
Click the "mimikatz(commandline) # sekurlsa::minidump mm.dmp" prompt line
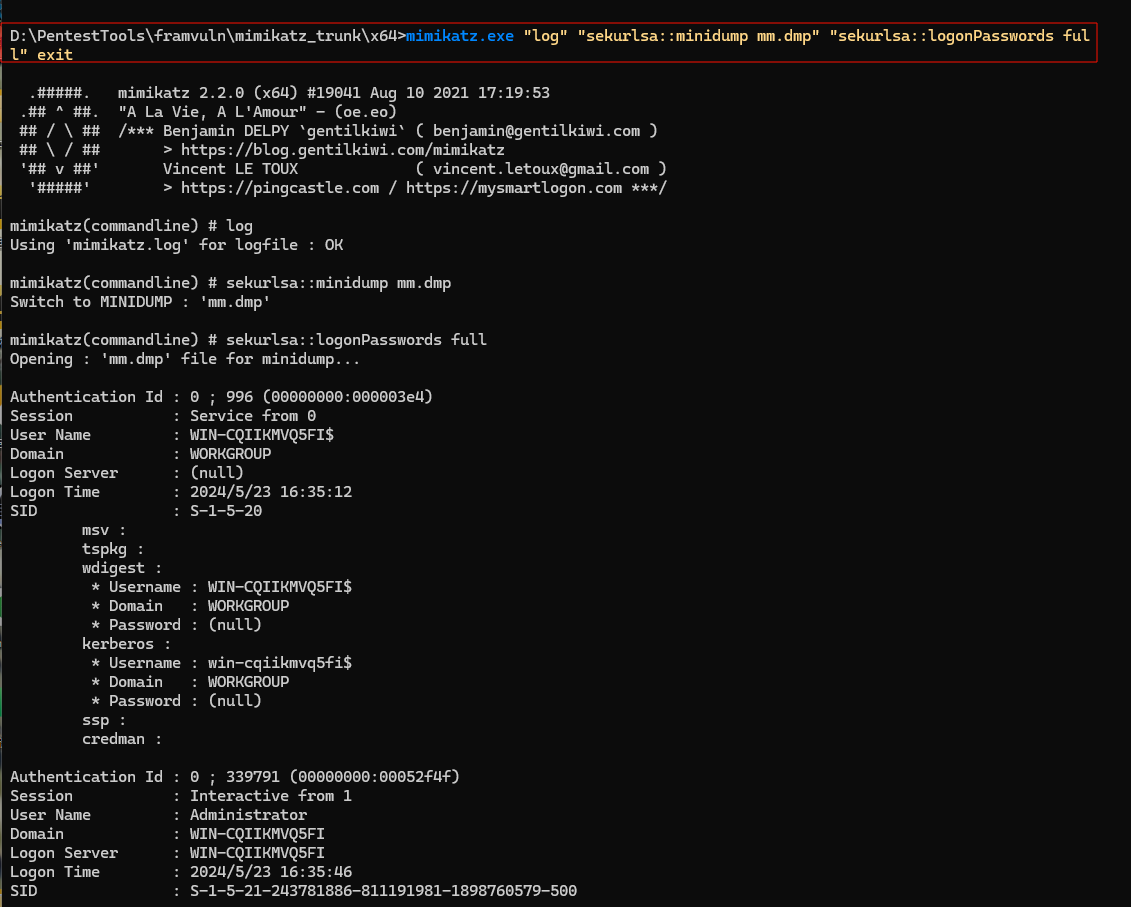tap(231, 283)
